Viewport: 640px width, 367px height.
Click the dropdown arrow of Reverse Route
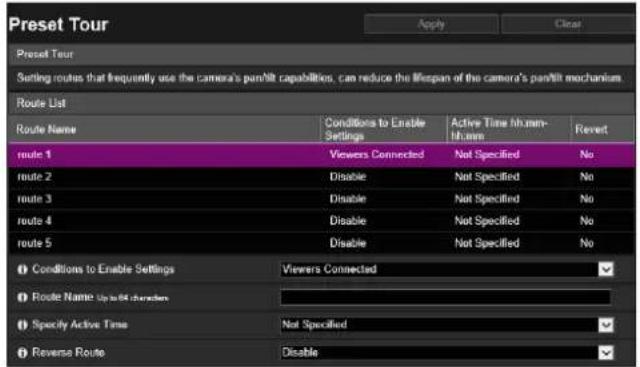point(606,353)
